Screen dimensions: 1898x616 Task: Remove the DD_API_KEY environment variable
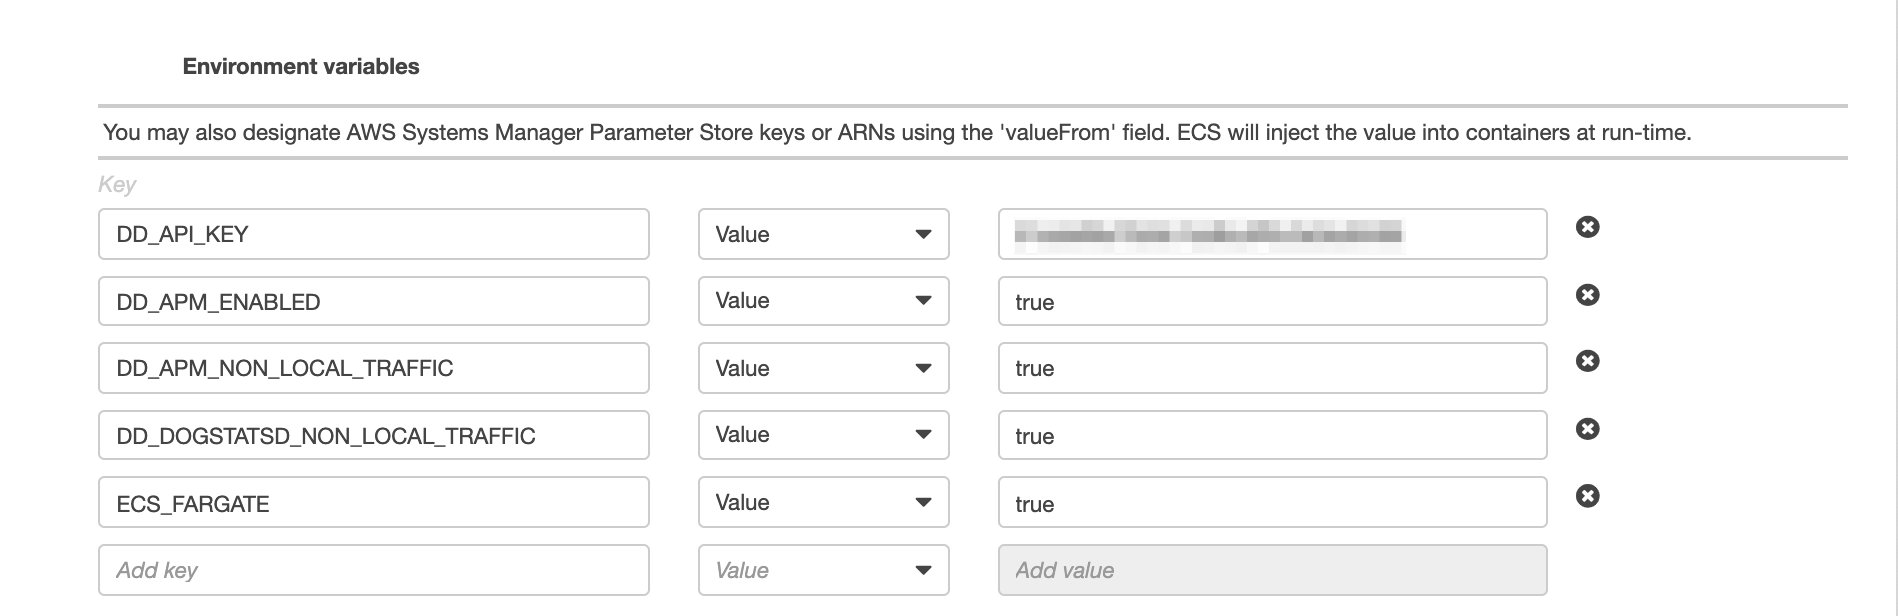click(x=1590, y=227)
